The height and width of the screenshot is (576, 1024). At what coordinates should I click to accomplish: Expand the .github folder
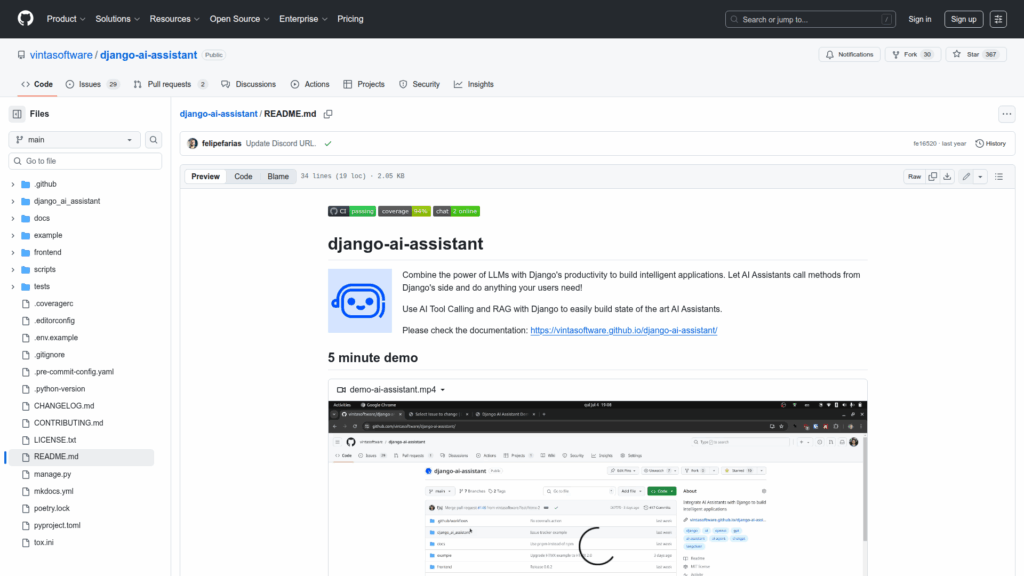(x=13, y=184)
